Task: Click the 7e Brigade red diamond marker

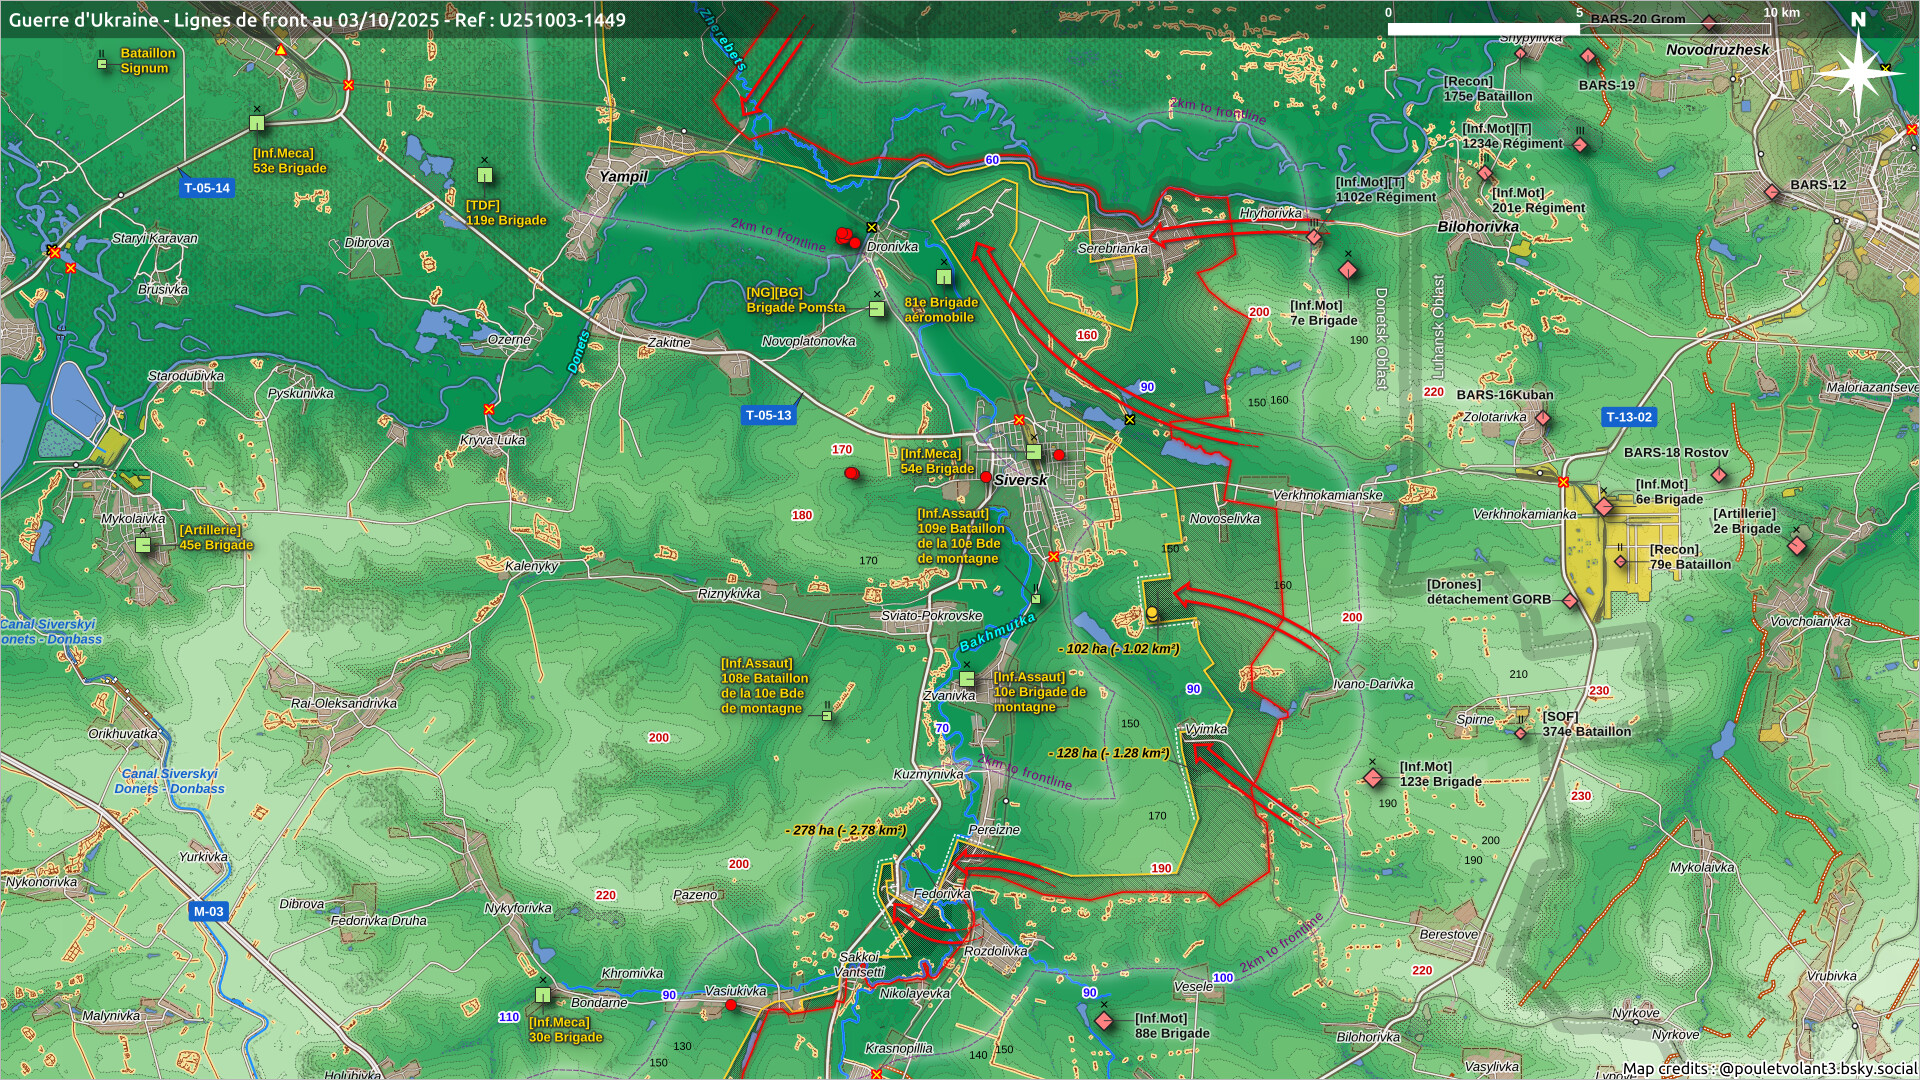Action: 1348,270
